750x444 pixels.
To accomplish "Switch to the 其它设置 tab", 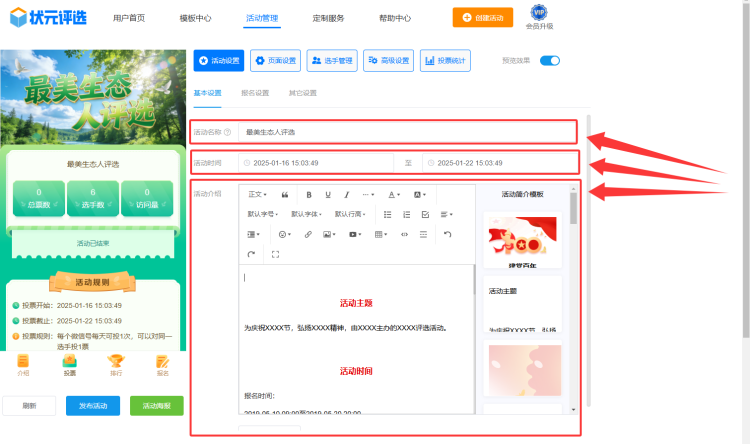I will pyautogui.click(x=302, y=93).
